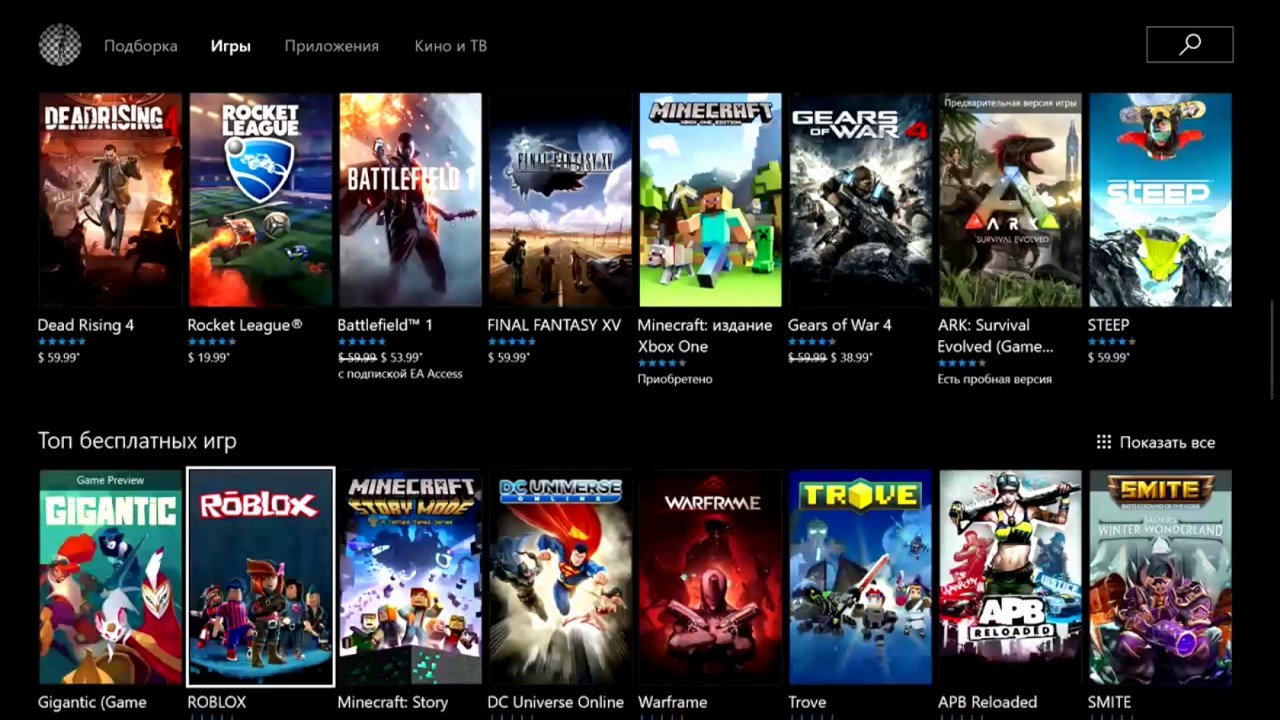Click the Gears of War 4 title
This screenshot has height=720, width=1280.
[x=840, y=325]
